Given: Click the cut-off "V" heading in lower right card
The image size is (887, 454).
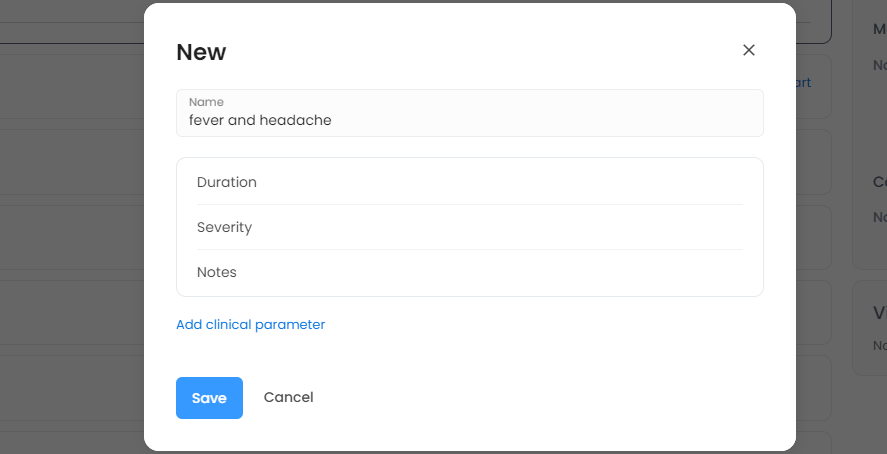Looking at the screenshot, I should click(x=880, y=313).
